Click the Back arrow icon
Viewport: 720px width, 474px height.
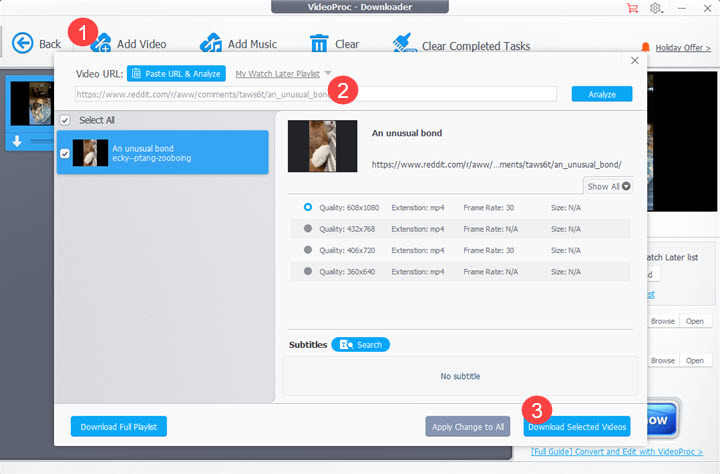[x=22, y=44]
